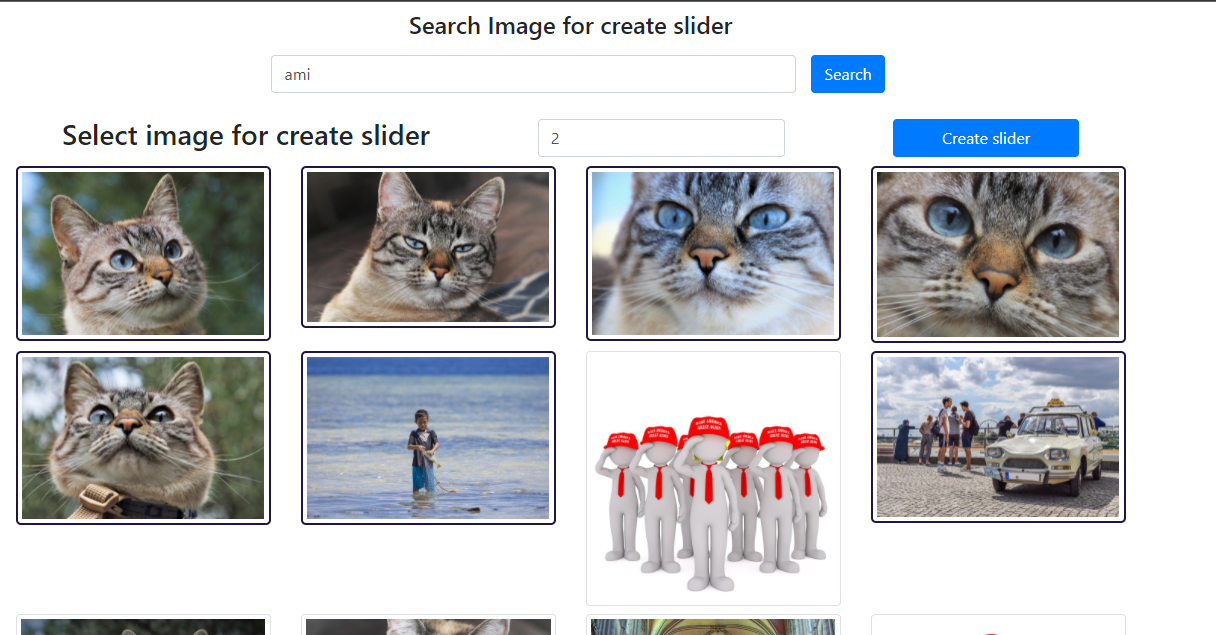Select the boy standing in the sea image
This screenshot has height=635, width=1216.
[x=428, y=438]
